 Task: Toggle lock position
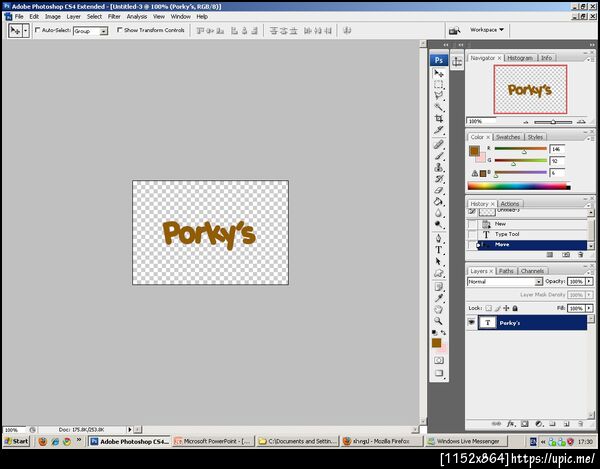tap(506, 308)
